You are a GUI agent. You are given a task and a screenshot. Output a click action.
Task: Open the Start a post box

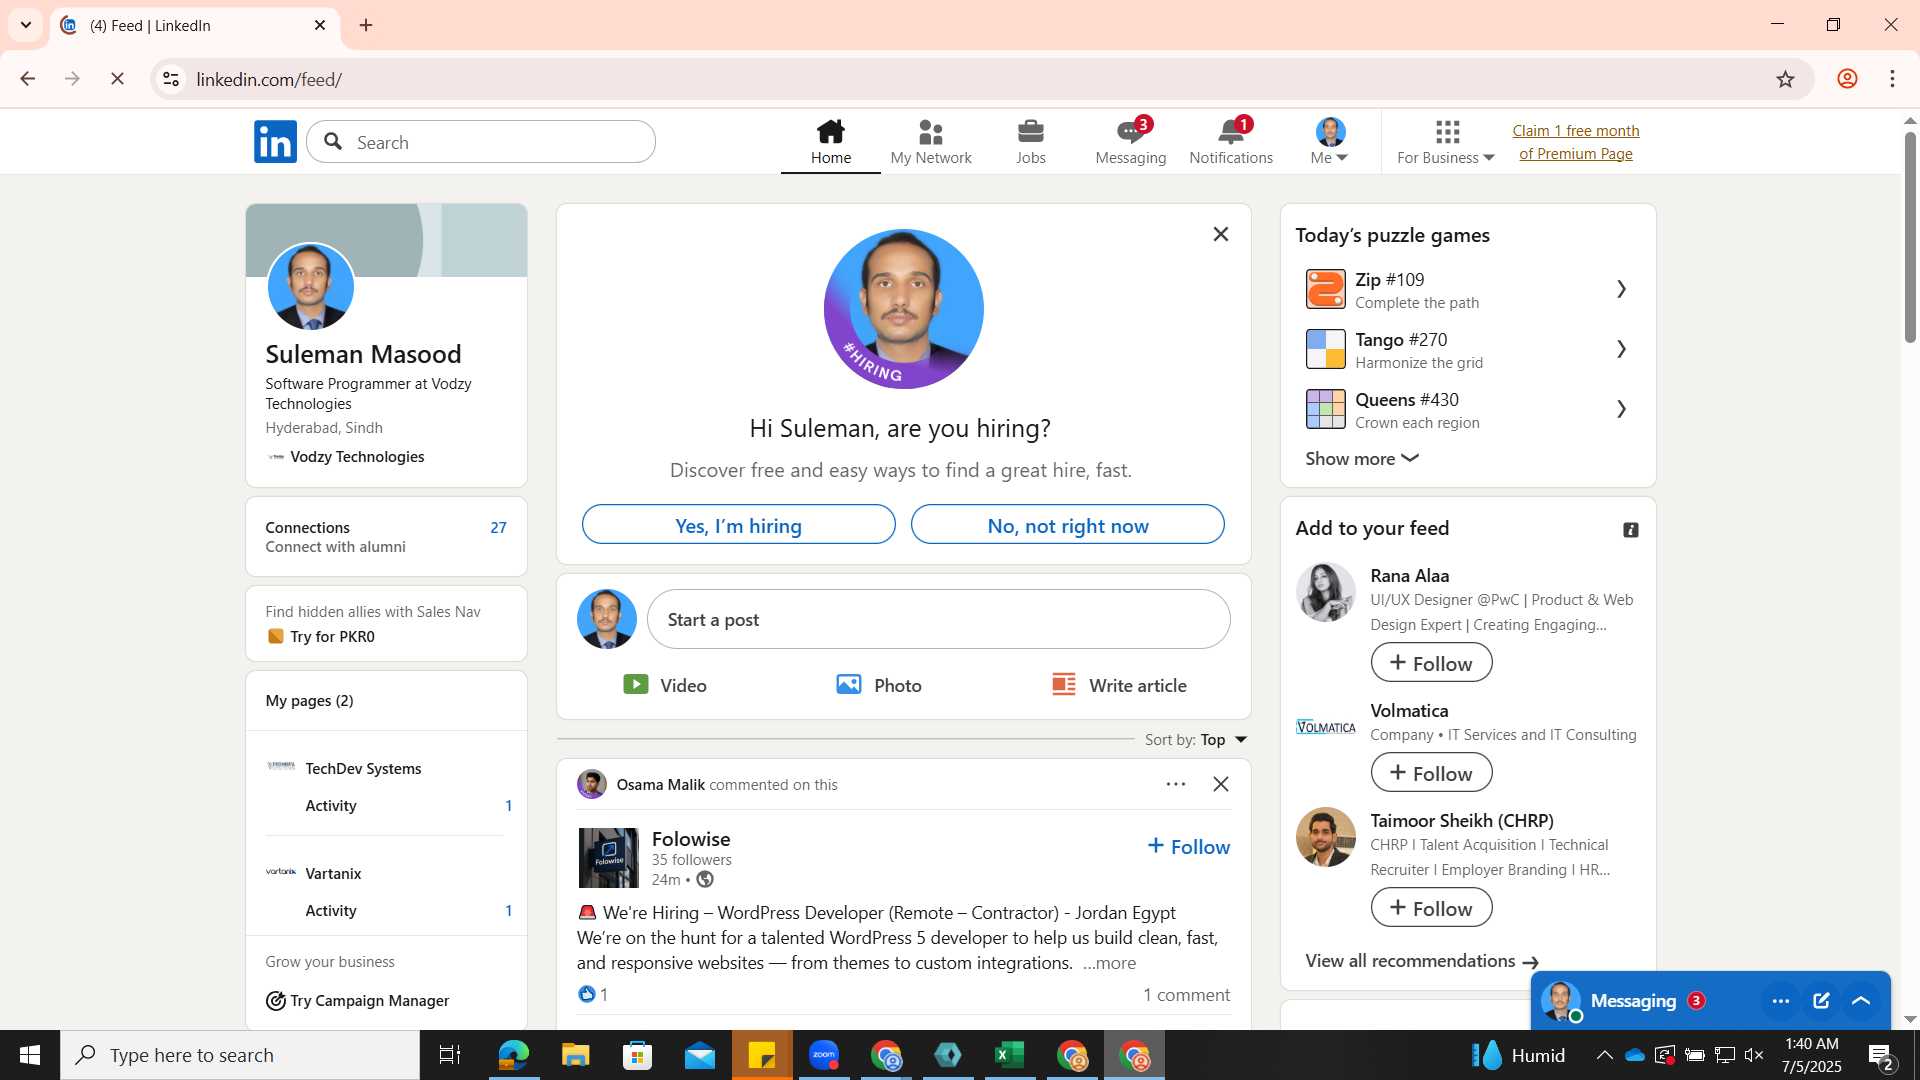point(938,619)
